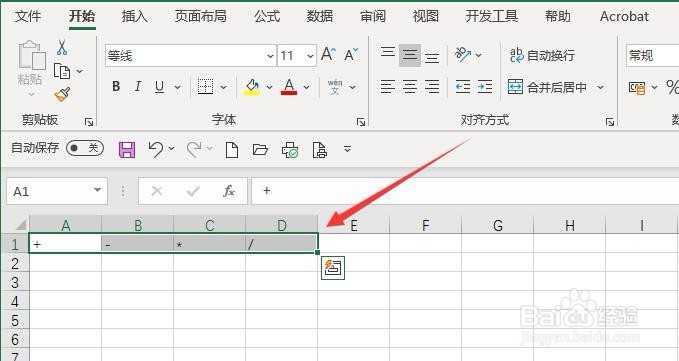Open 对齐方式 alignment dialog launcher
The width and height of the screenshot is (679, 361).
[x=610, y=122]
